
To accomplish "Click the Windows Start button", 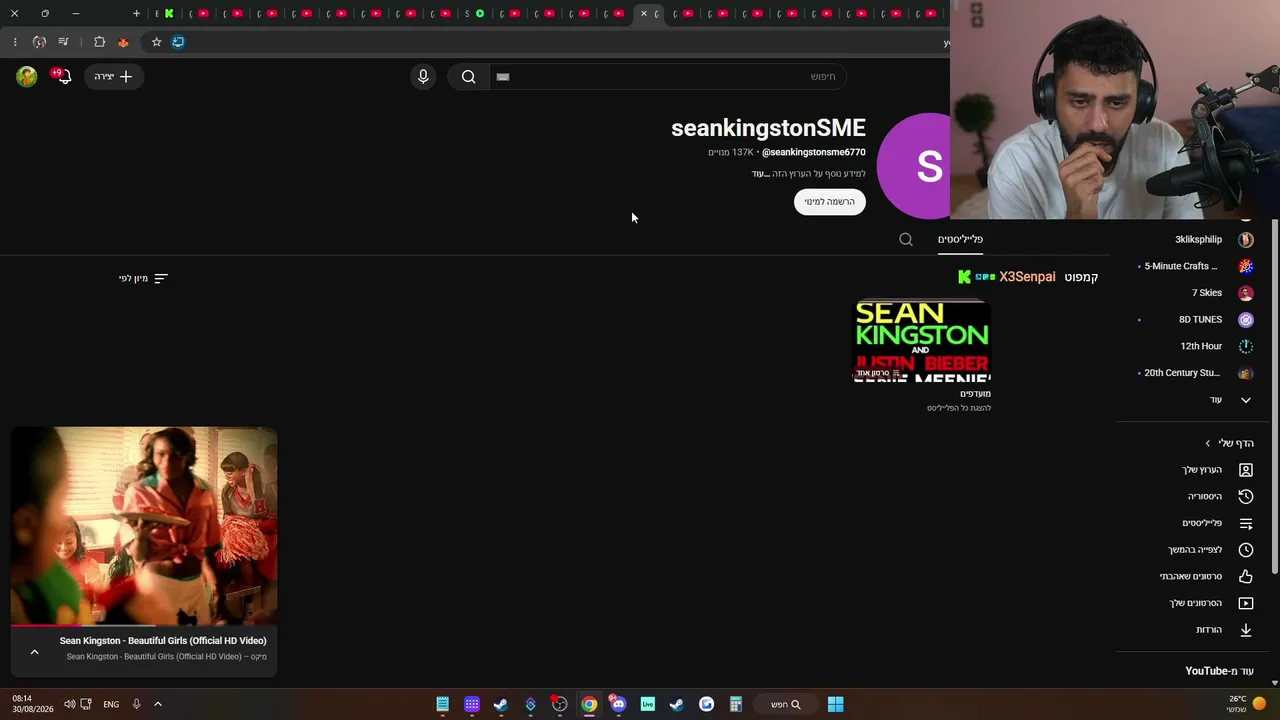I will (835, 704).
